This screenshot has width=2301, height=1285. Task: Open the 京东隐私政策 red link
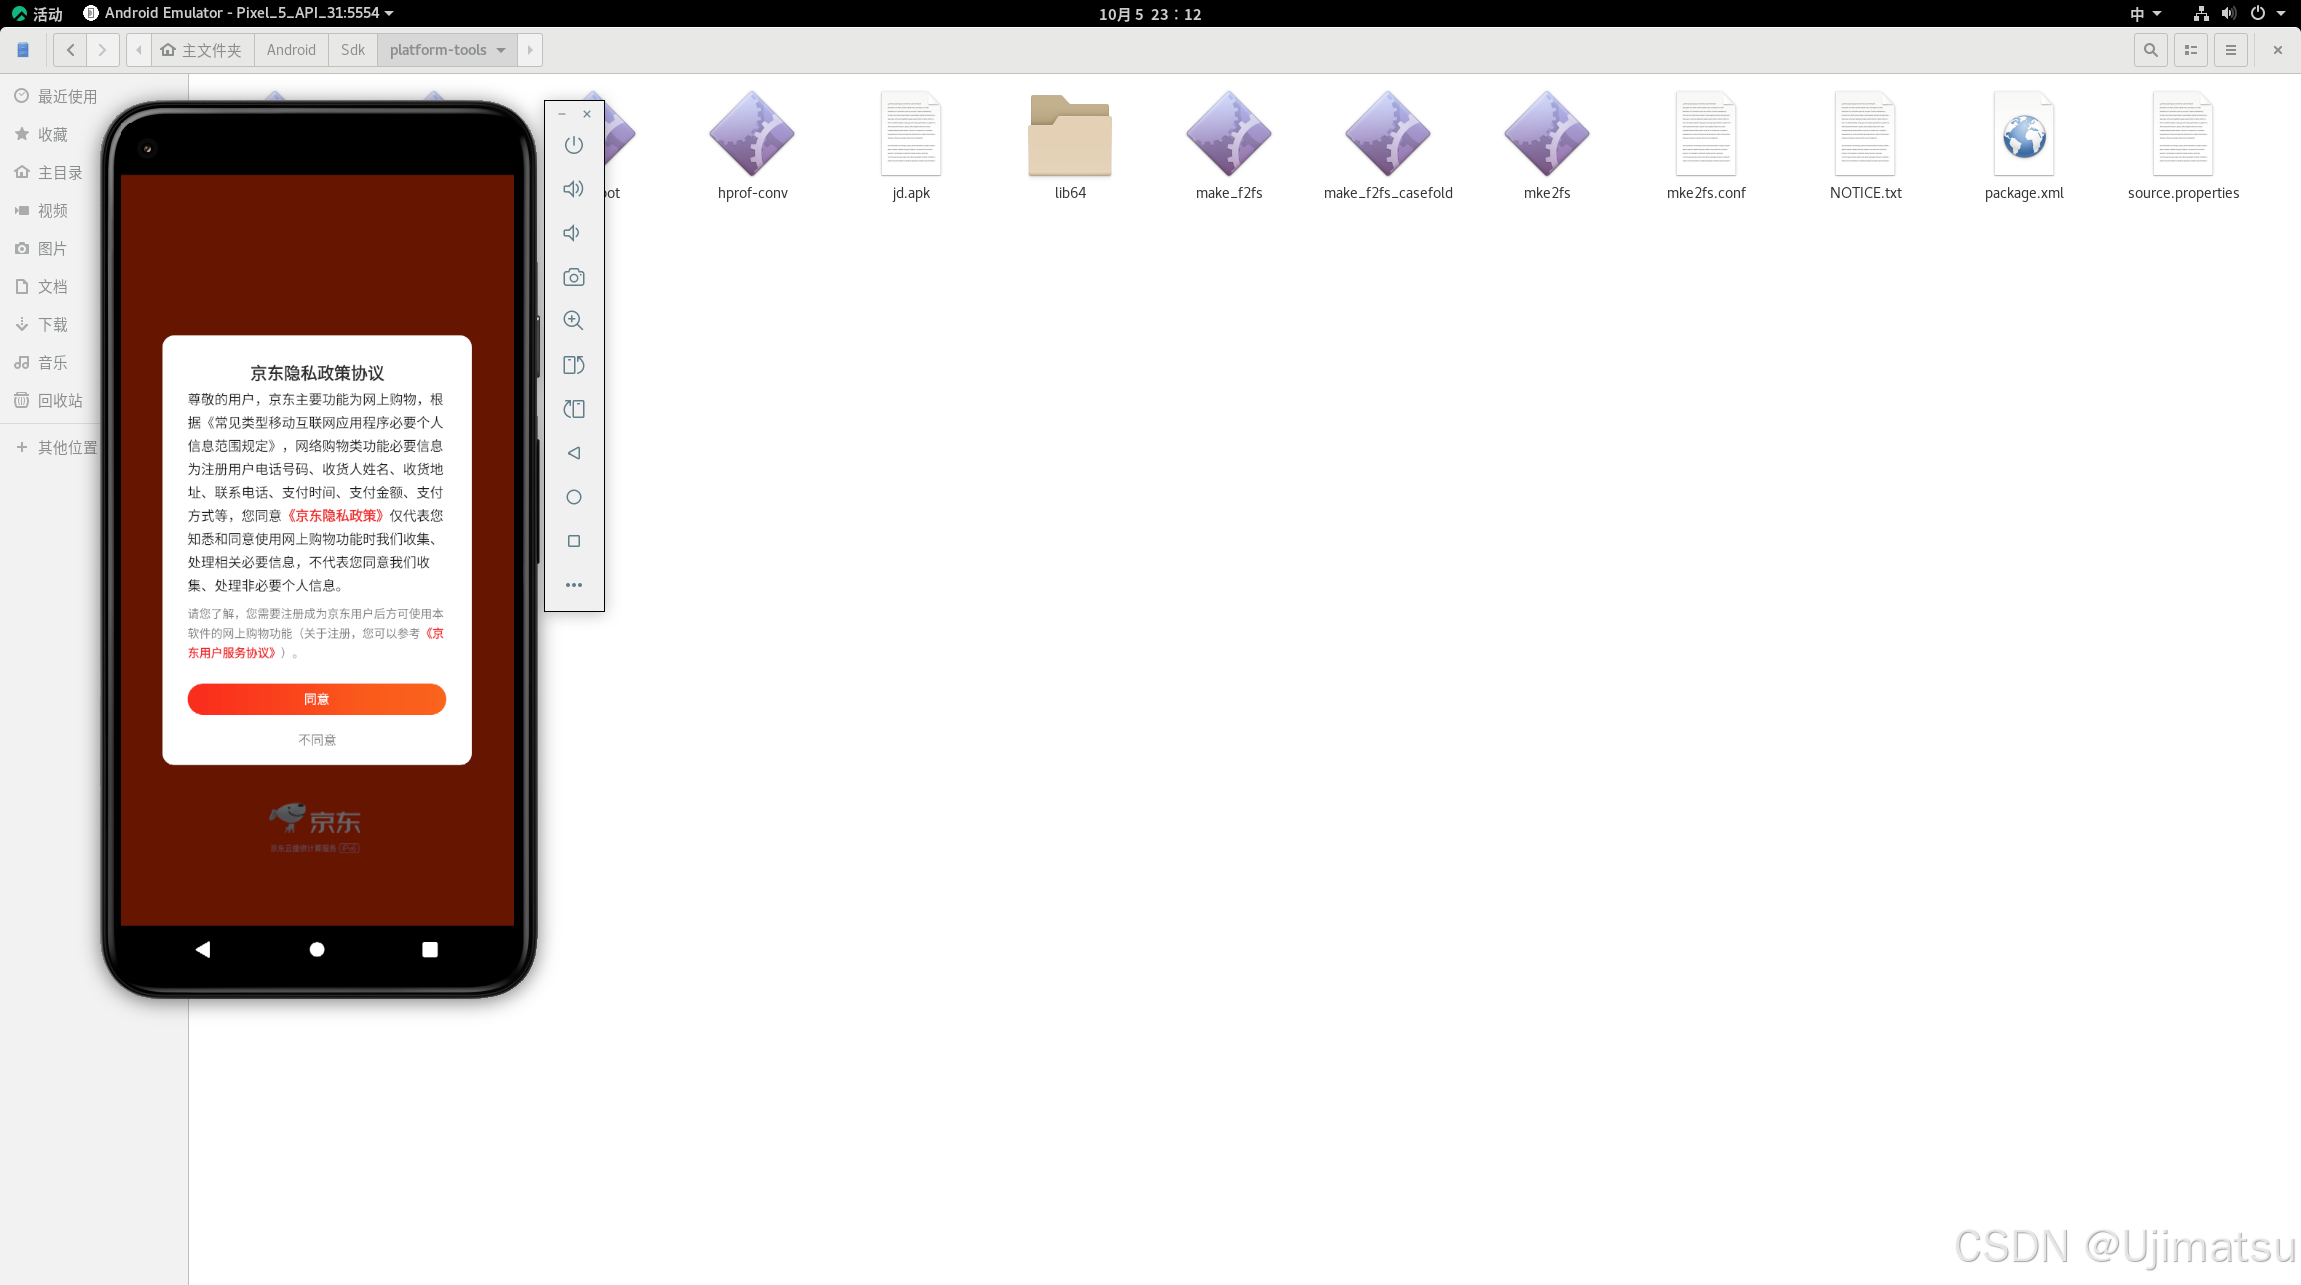tap(335, 516)
